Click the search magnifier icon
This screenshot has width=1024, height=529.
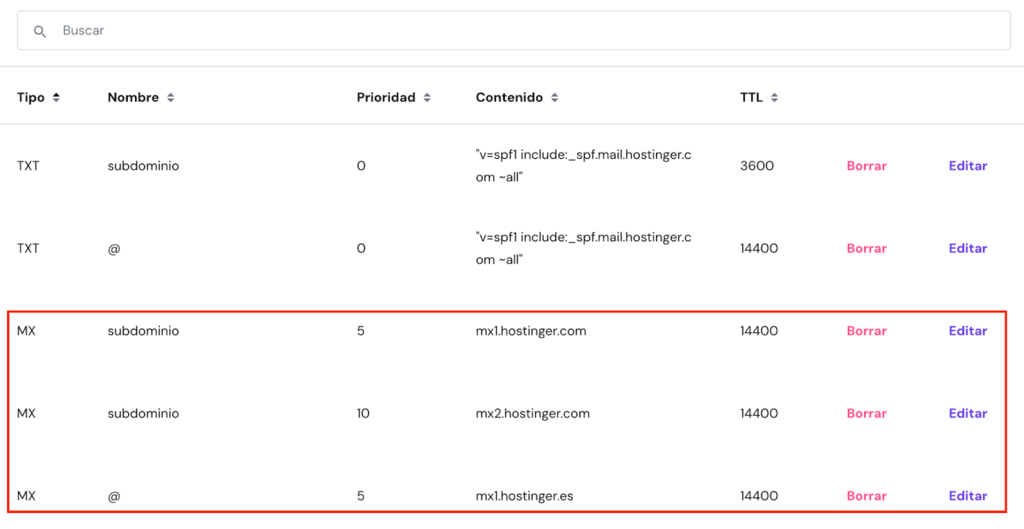click(x=40, y=31)
